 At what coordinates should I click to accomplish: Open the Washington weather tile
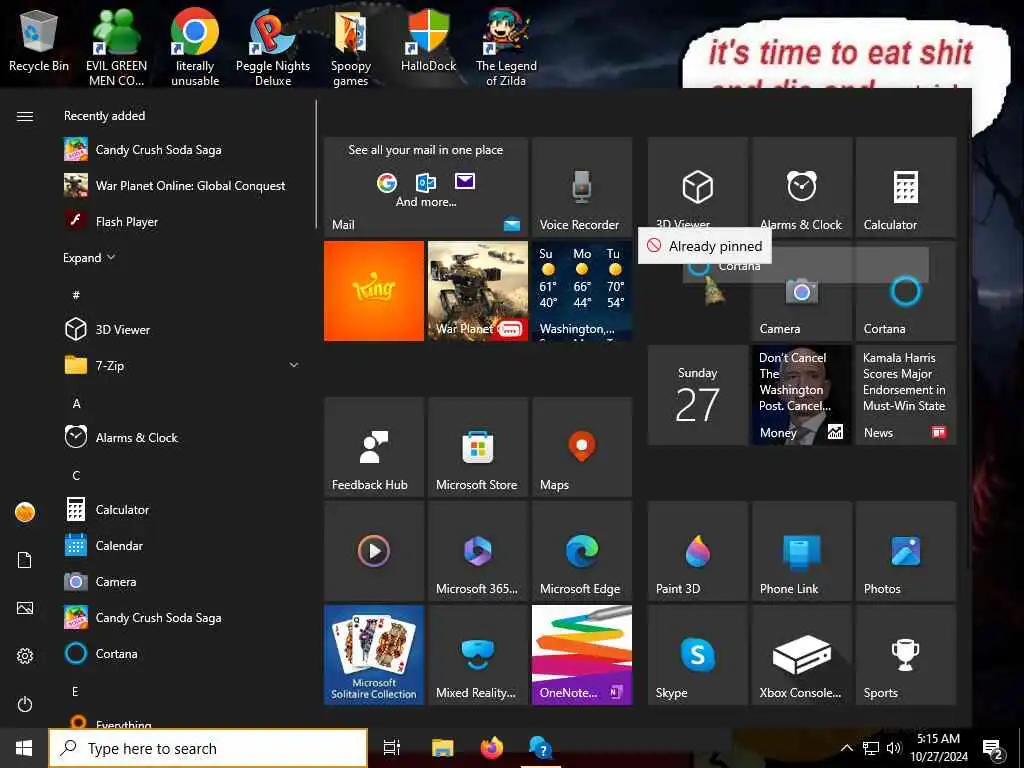click(x=581, y=291)
